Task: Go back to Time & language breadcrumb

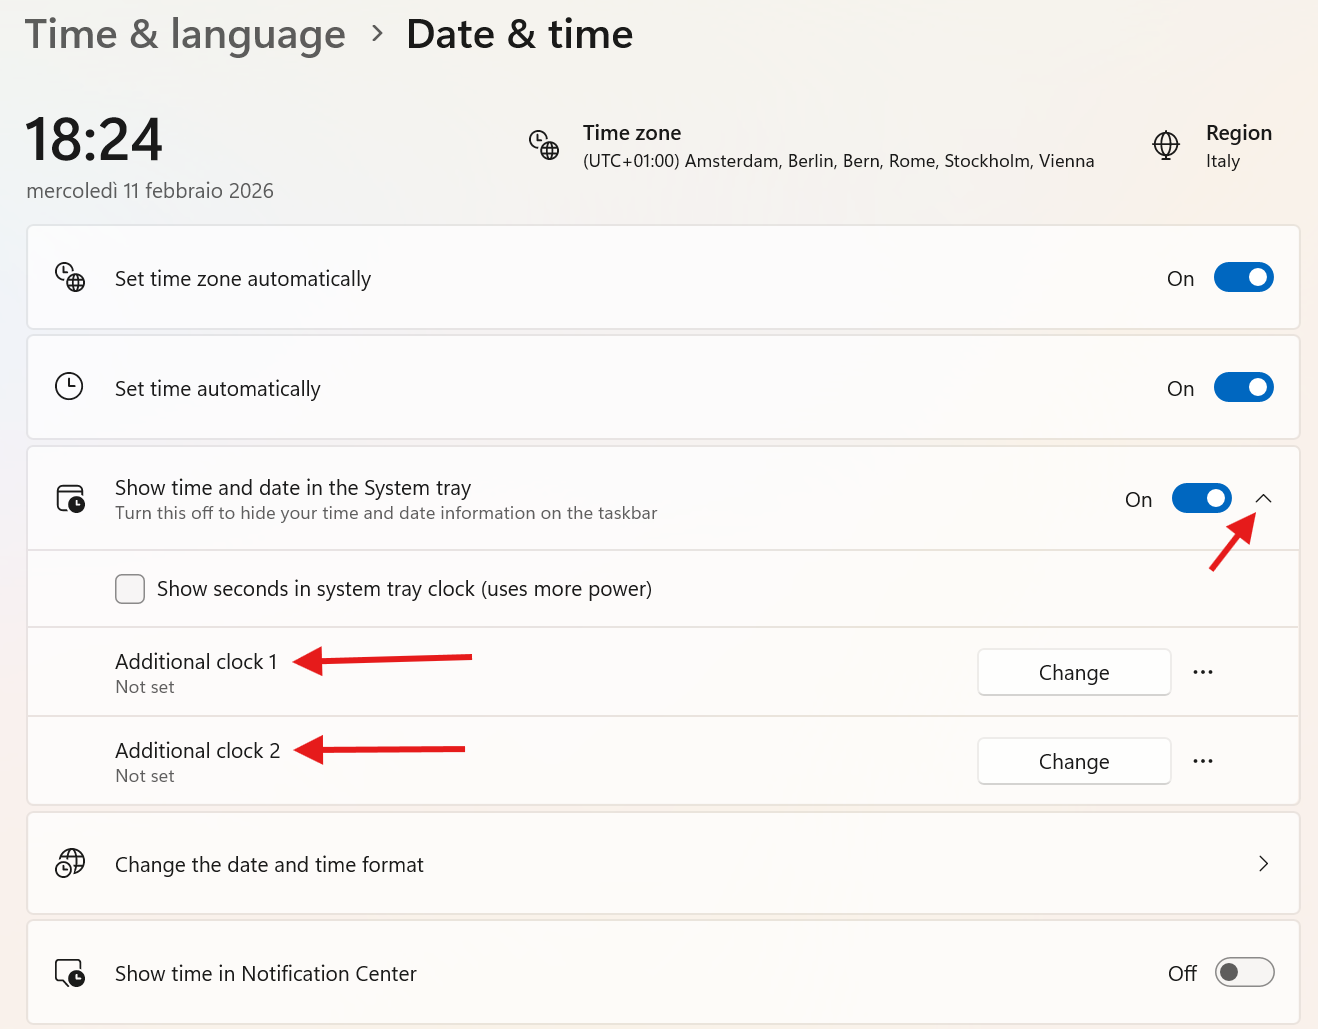Action: pos(185,35)
